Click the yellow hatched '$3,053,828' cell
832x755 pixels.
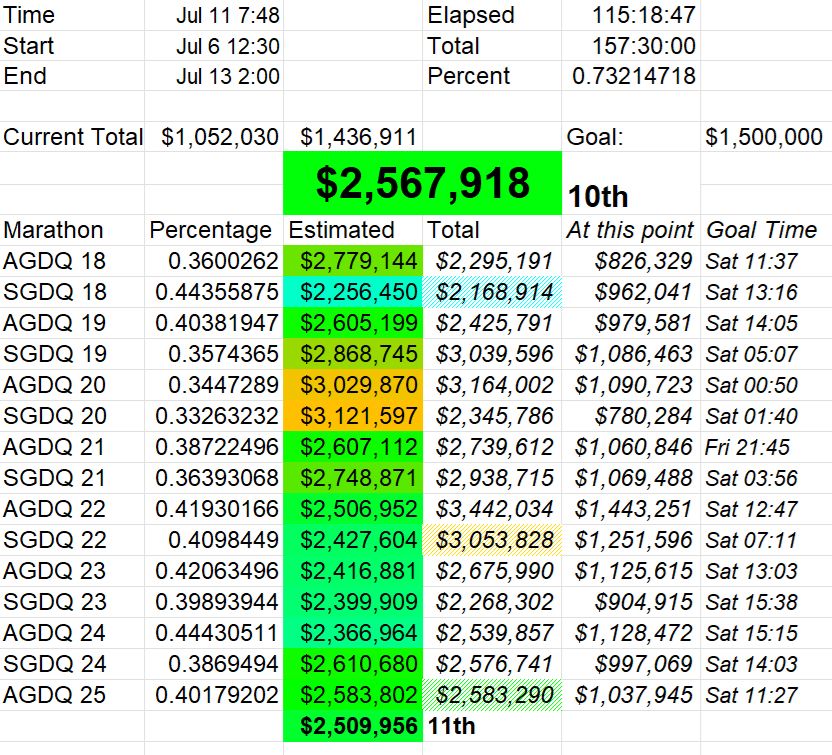(492, 540)
